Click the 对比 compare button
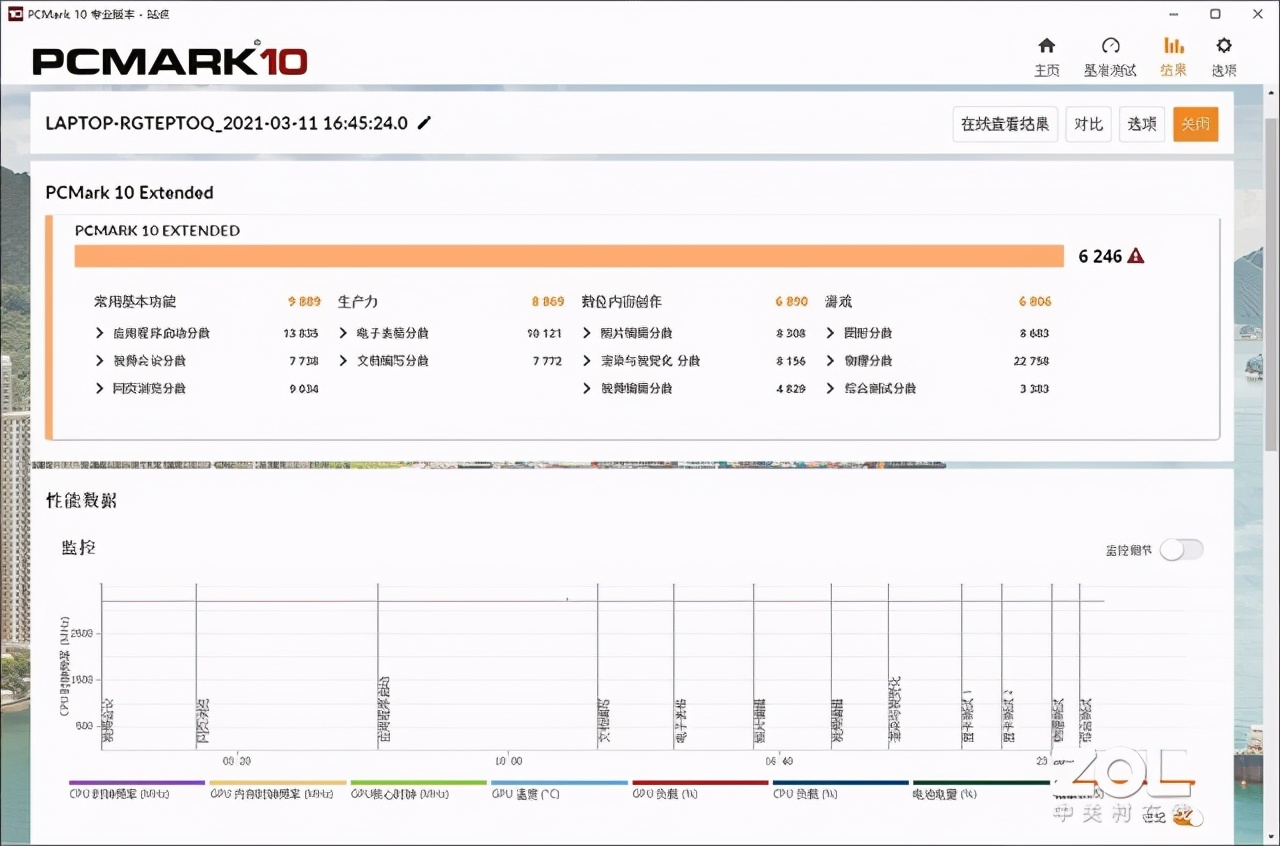This screenshot has width=1280, height=846. coord(1088,124)
